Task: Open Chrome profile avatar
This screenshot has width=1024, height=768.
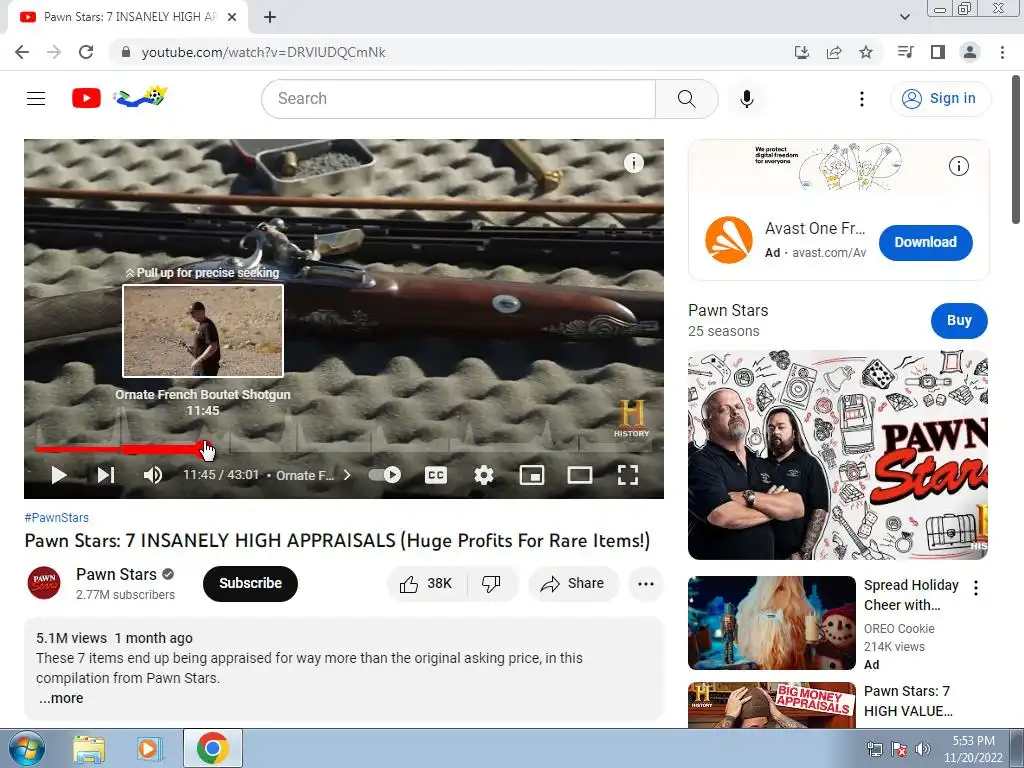Action: [970, 52]
